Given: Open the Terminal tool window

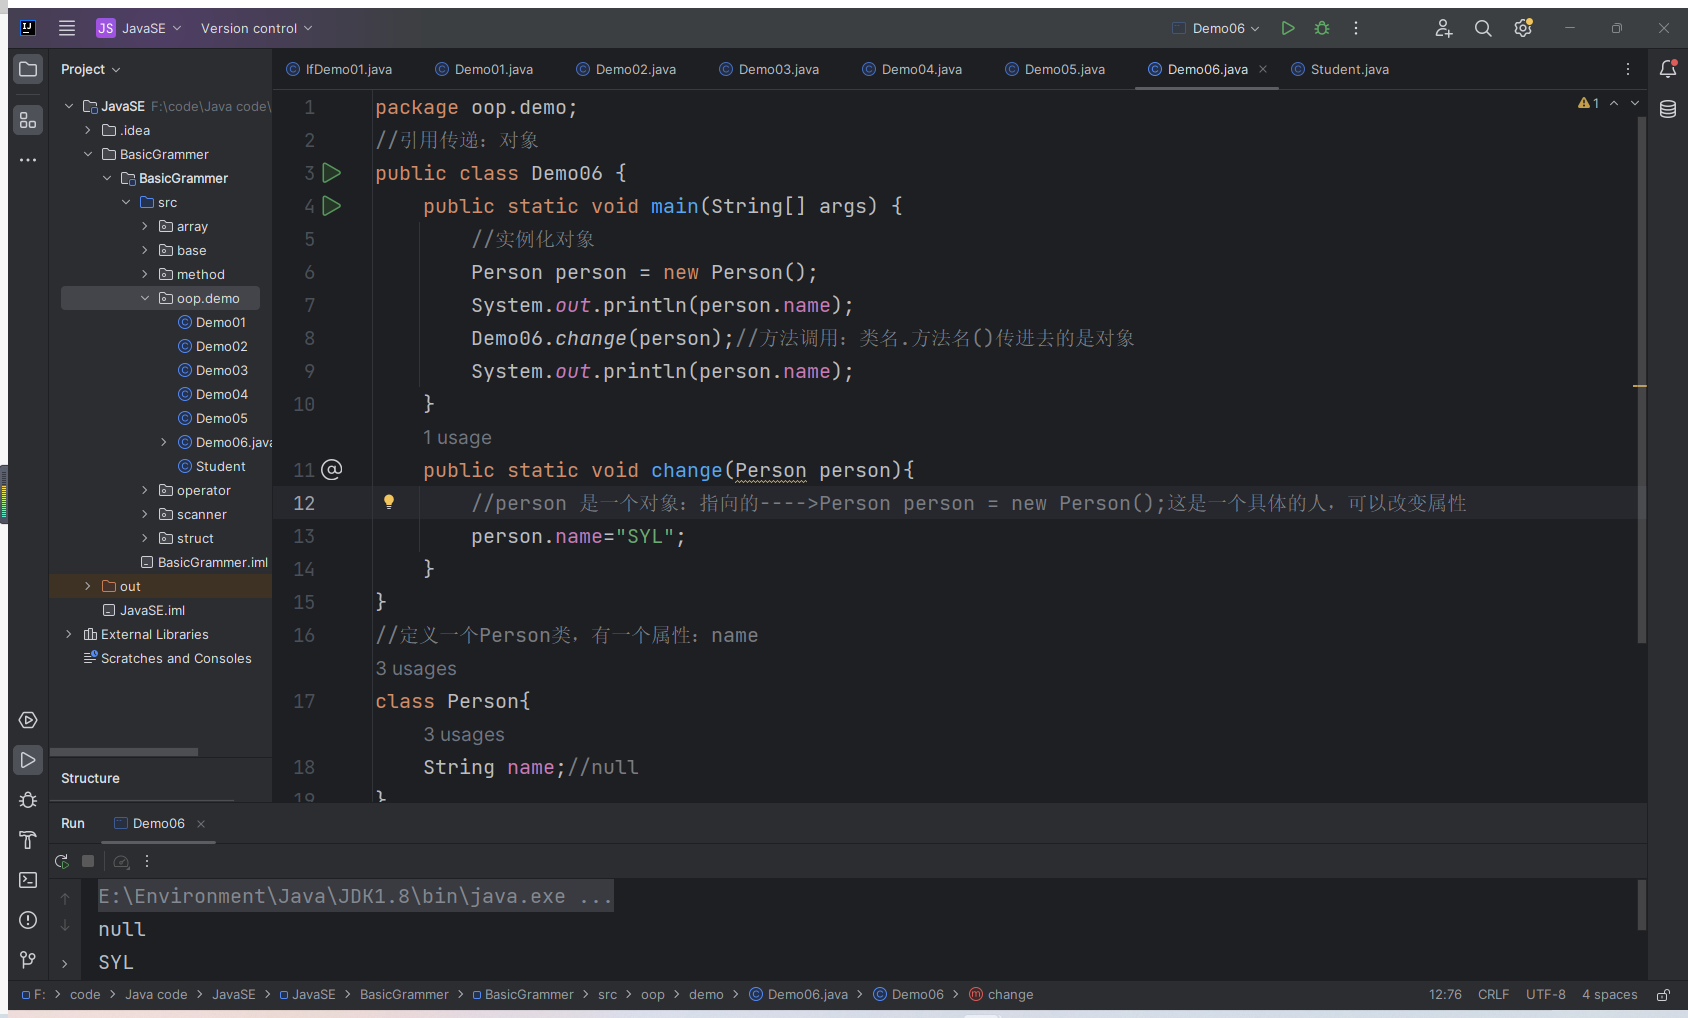Looking at the screenshot, I should (x=28, y=880).
